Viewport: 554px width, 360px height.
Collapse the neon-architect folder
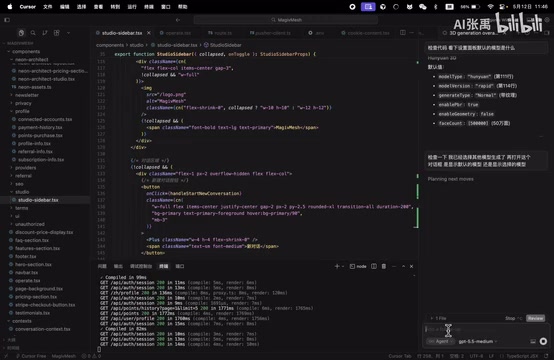coord(31,59)
